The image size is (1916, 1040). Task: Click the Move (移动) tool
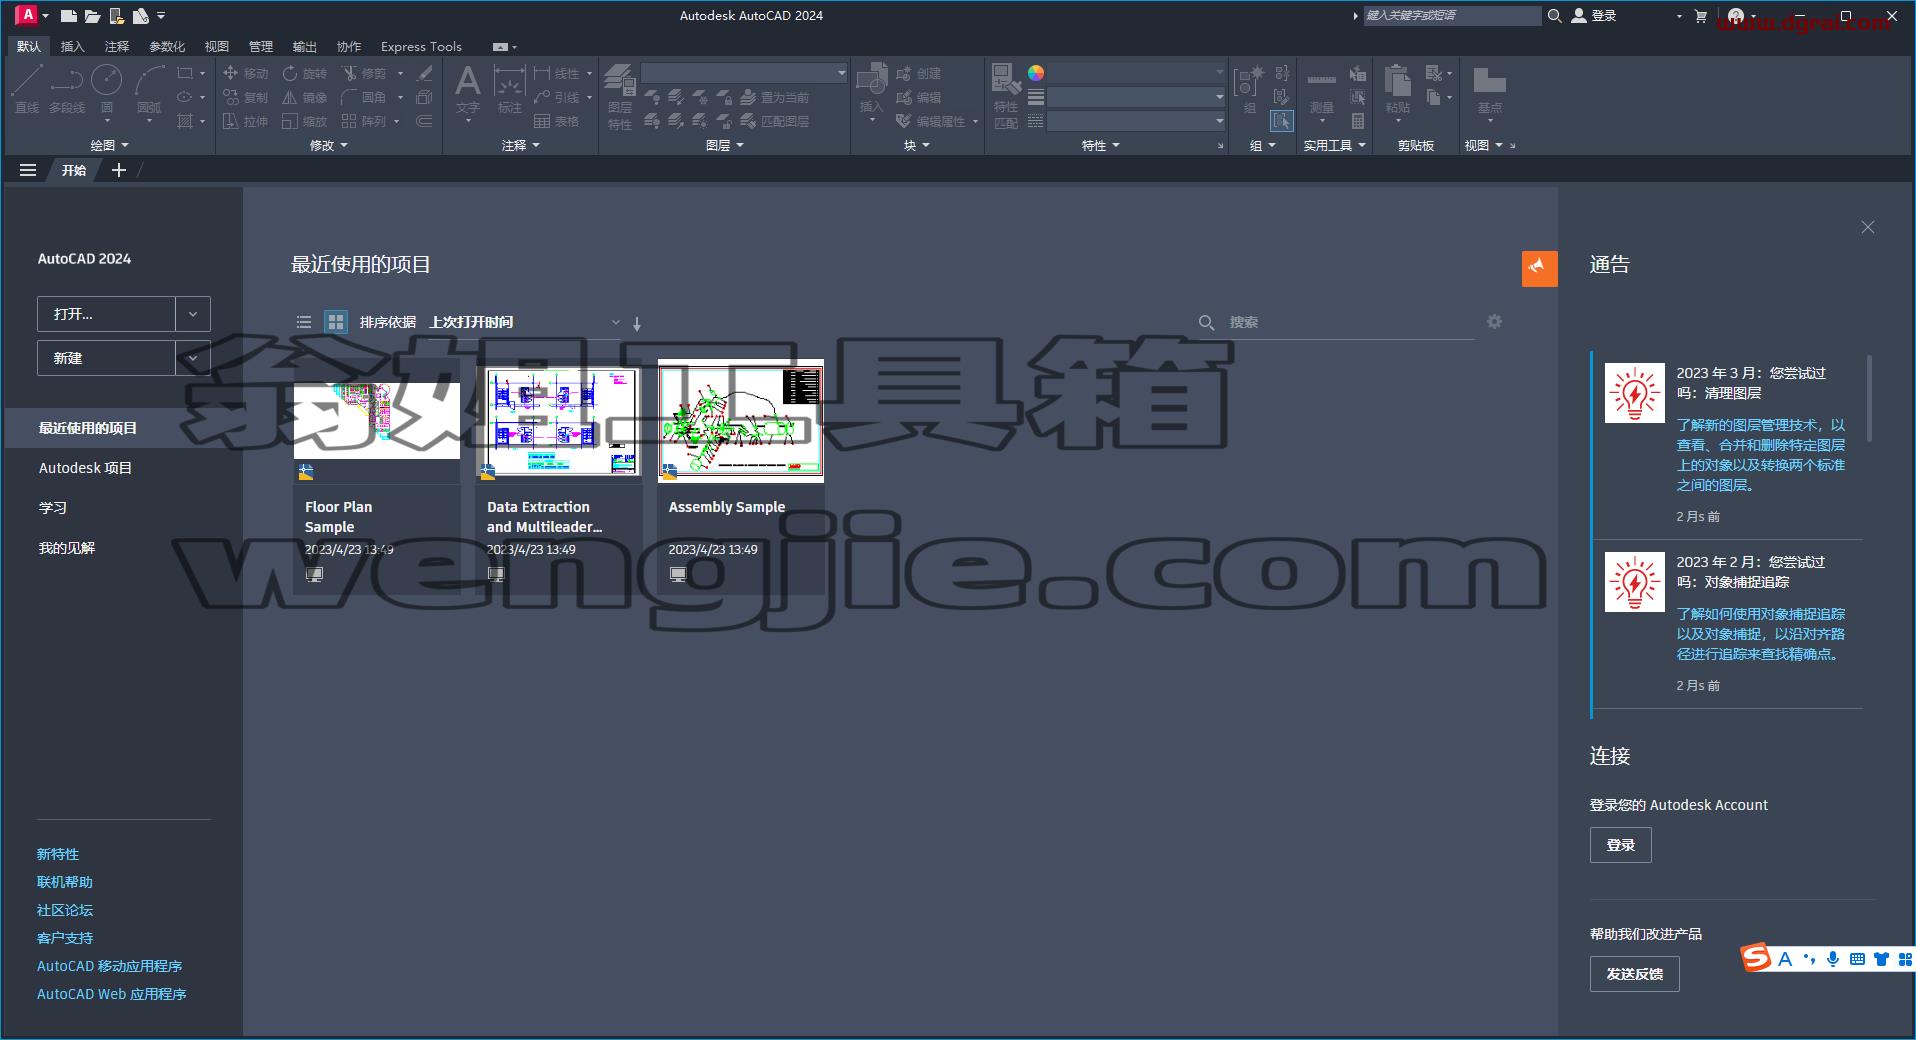pos(246,73)
